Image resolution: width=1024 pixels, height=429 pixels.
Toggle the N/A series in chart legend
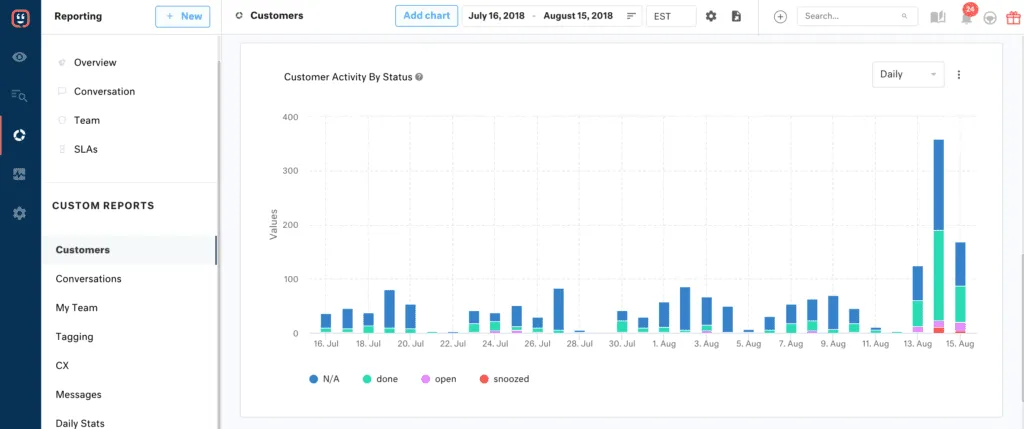(x=325, y=379)
